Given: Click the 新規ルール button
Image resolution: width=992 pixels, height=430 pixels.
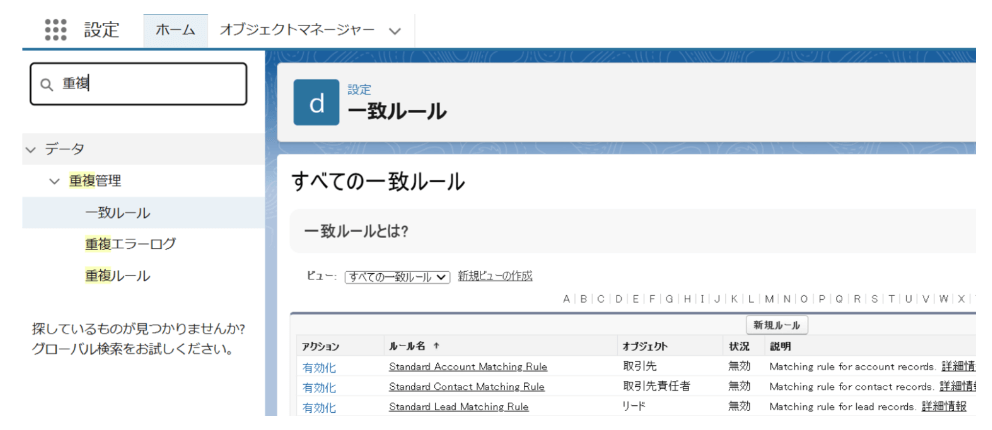Looking at the screenshot, I should coord(777,325).
